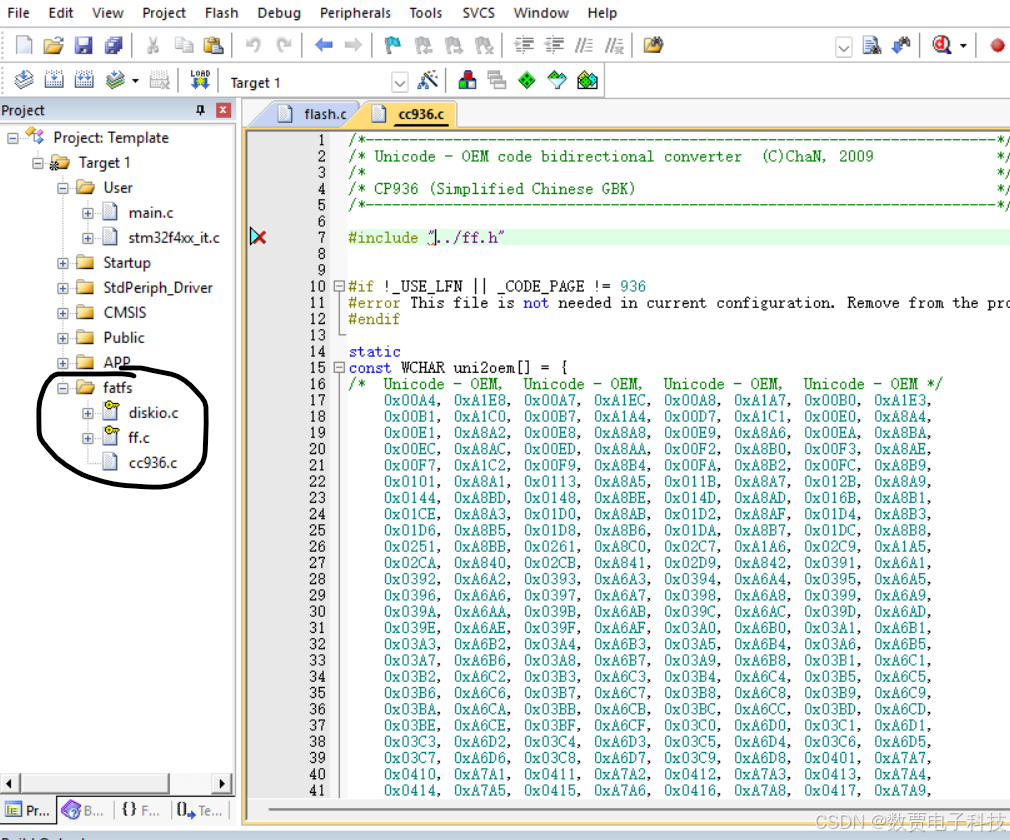Open the SVCS menu
1010x840 pixels.
(x=479, y=13)
